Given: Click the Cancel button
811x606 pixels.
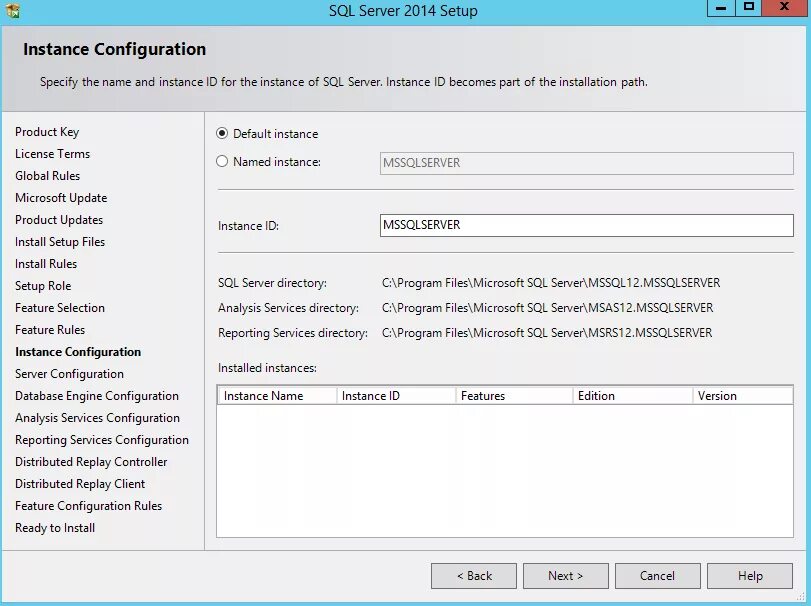Looking at the screenshot, I should 657,575.
